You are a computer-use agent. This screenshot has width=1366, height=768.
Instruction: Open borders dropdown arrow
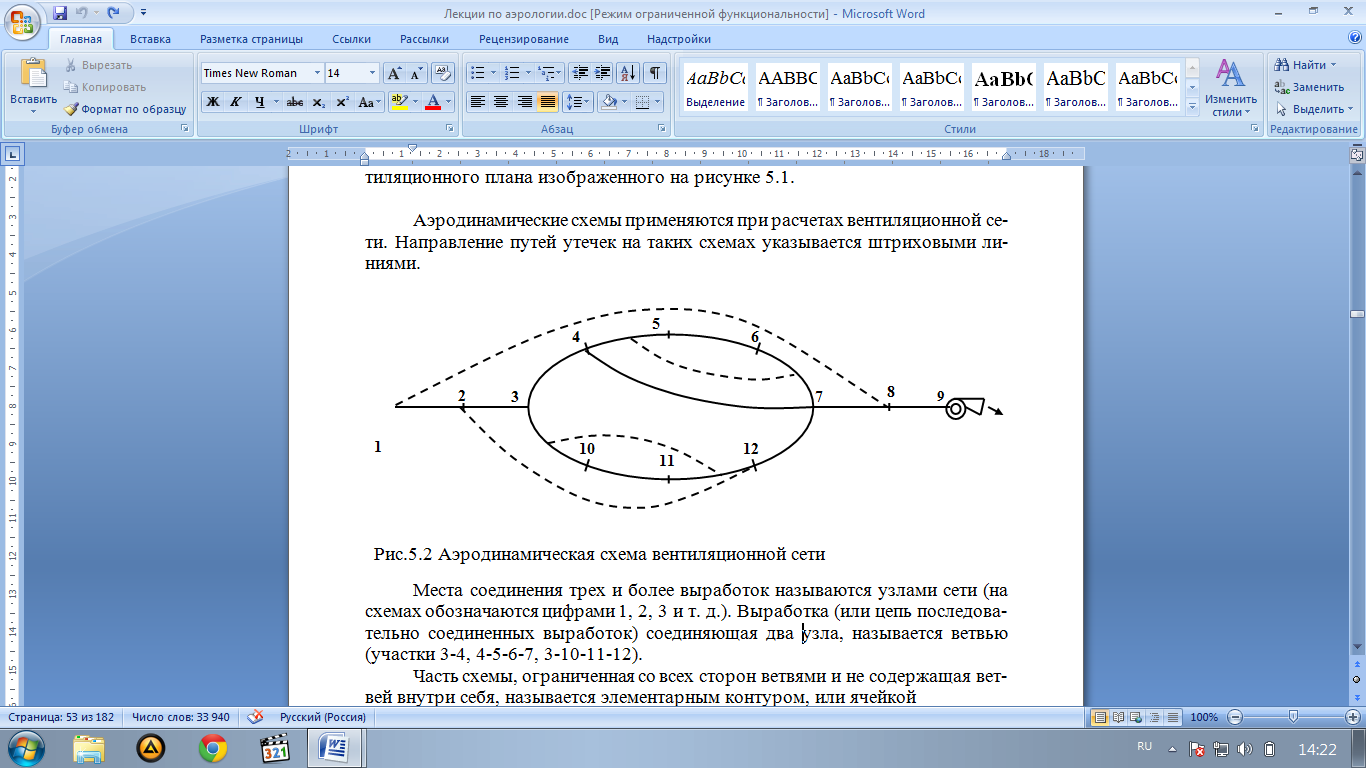click(x=657, y=102)
